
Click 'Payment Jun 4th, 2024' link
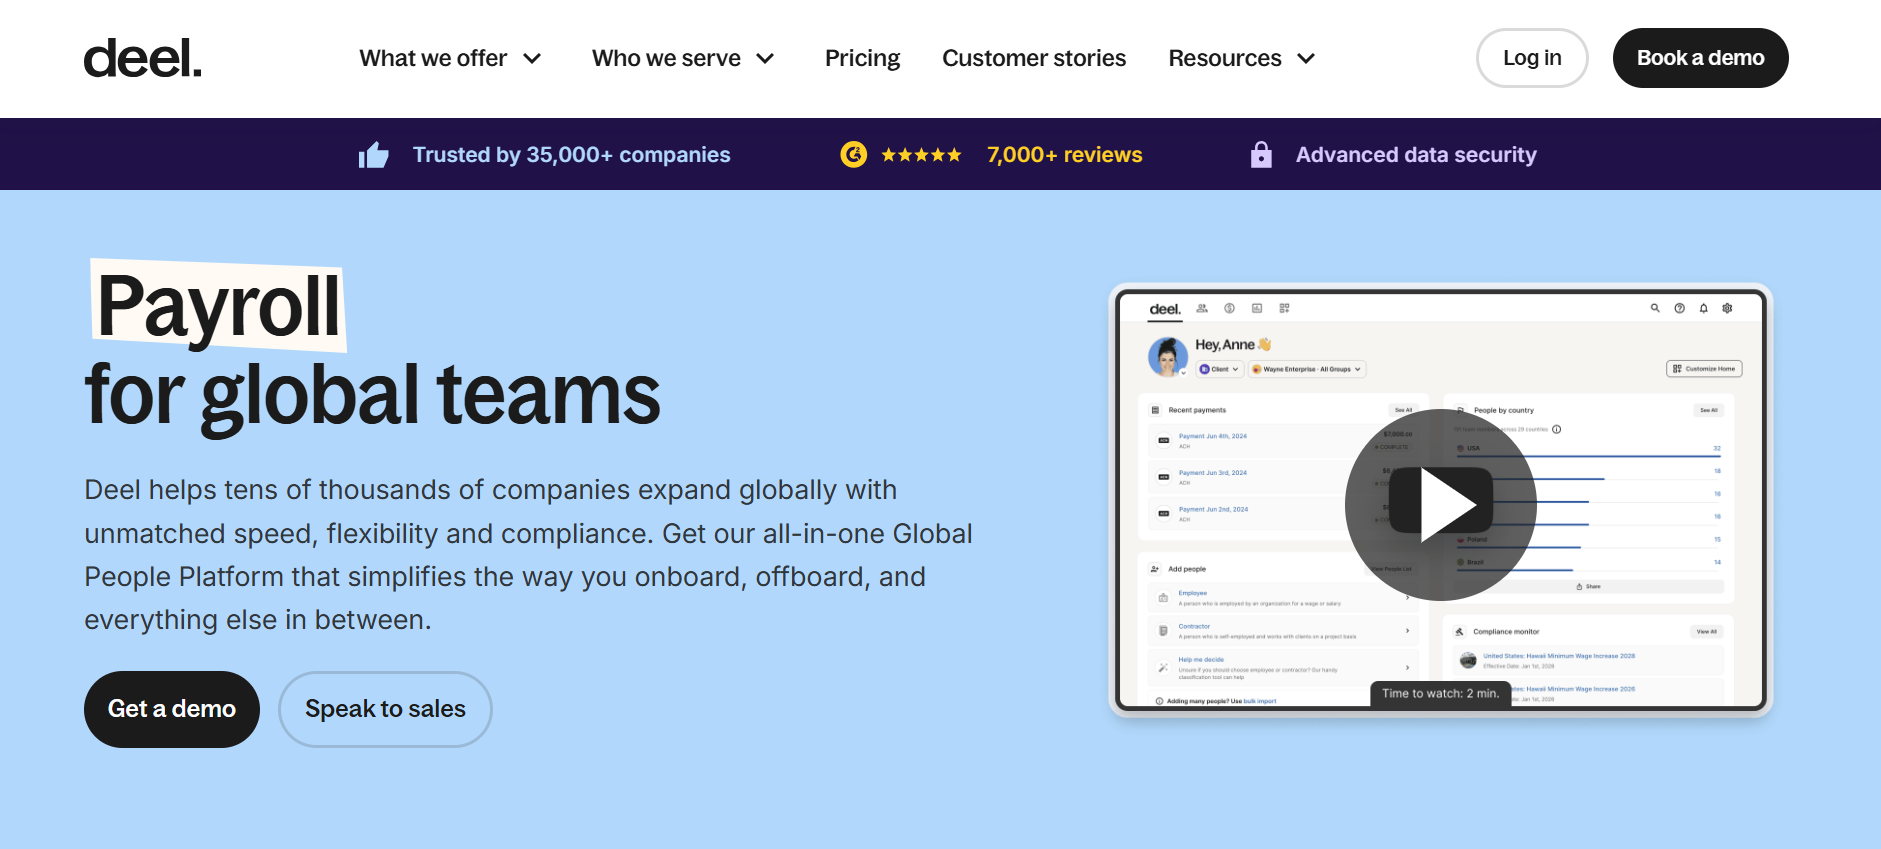click(1212, 436)
